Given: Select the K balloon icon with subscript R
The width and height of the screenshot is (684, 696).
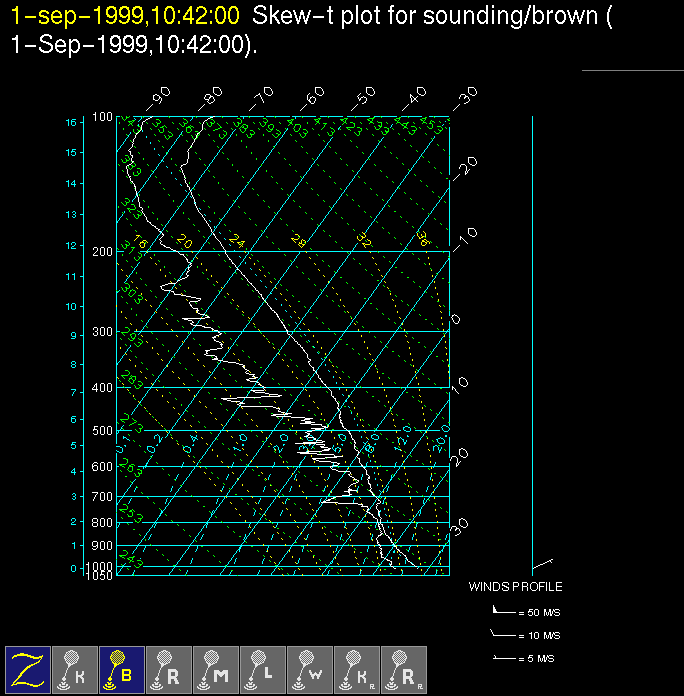Looking at the screenshot, I should pyautogui.click(x=357, y=668).
